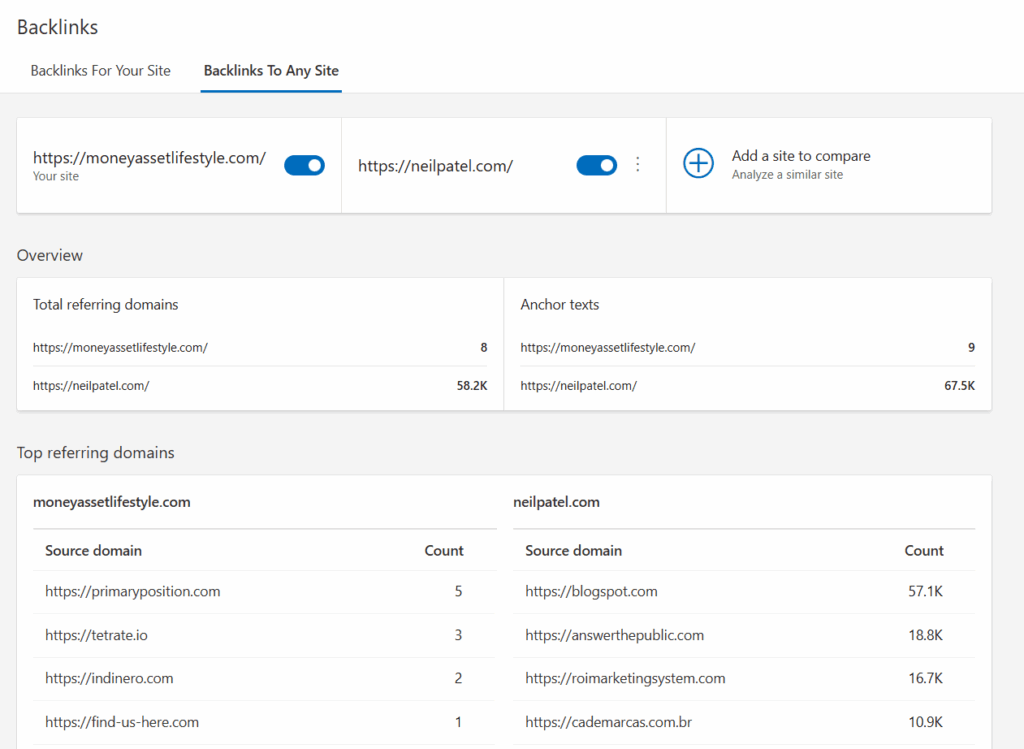Click Count header in moneyassetlifestyle.com table
This screenshot has height=749, width=1024.
point(443,550)
